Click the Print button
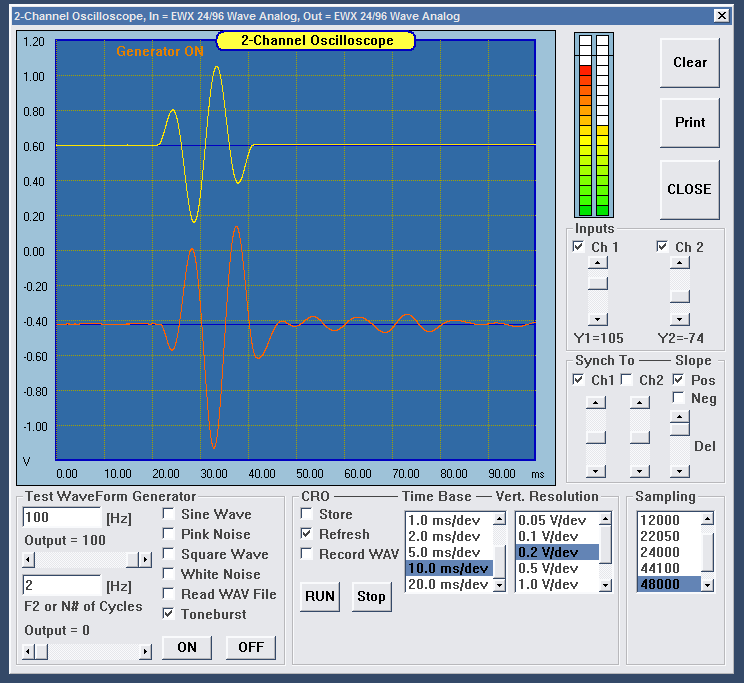This screenshot has height=683, width=744. tap(689, 122)
